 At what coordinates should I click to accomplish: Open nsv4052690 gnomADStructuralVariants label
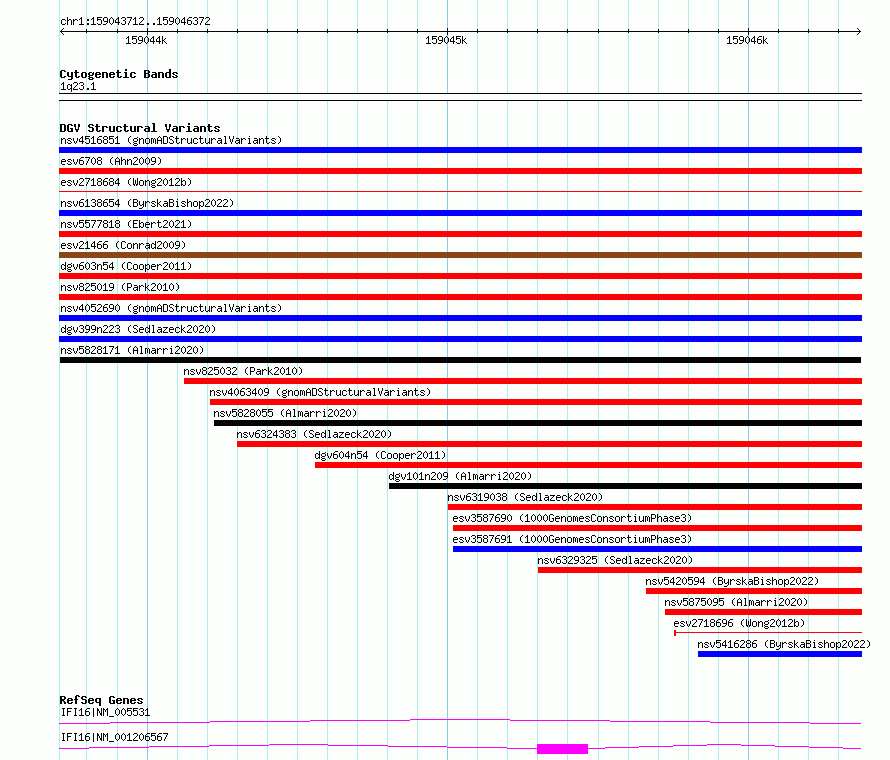(171, 308)
